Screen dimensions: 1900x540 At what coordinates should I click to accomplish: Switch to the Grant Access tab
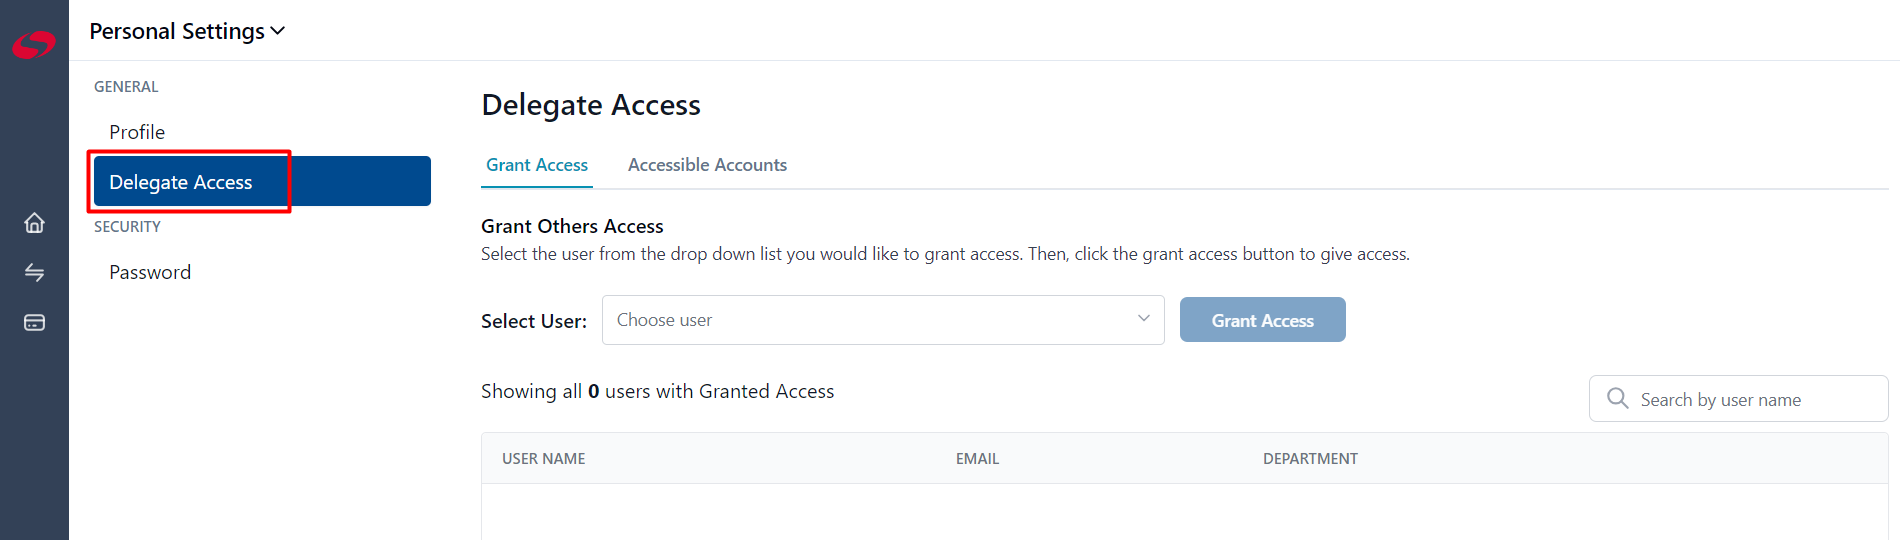pos(537,165)
